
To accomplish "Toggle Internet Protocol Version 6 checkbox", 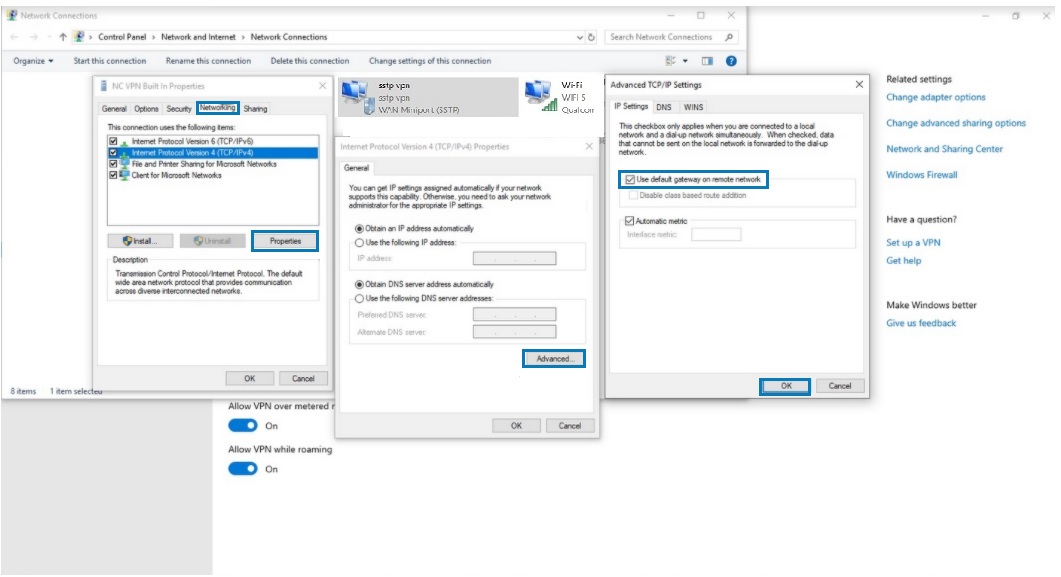I will [113, 141].
